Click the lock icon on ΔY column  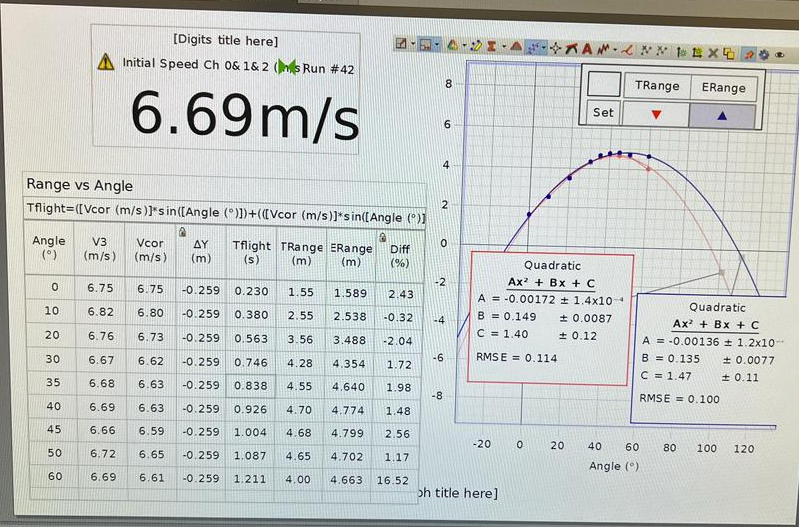point(182,232)
